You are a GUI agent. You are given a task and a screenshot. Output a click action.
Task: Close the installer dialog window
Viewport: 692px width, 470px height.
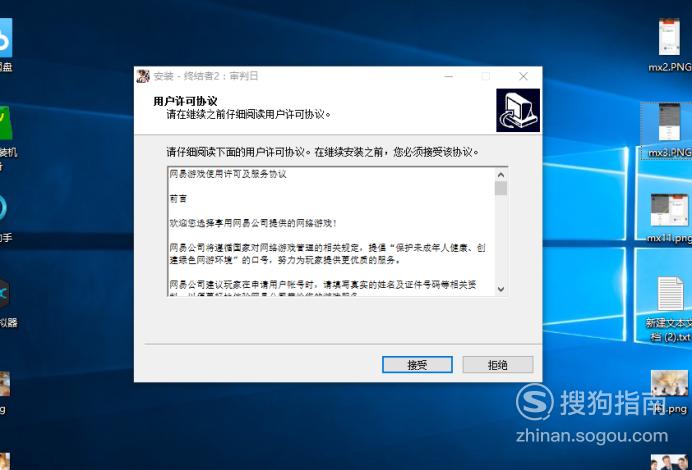click(x=523, y=76)
